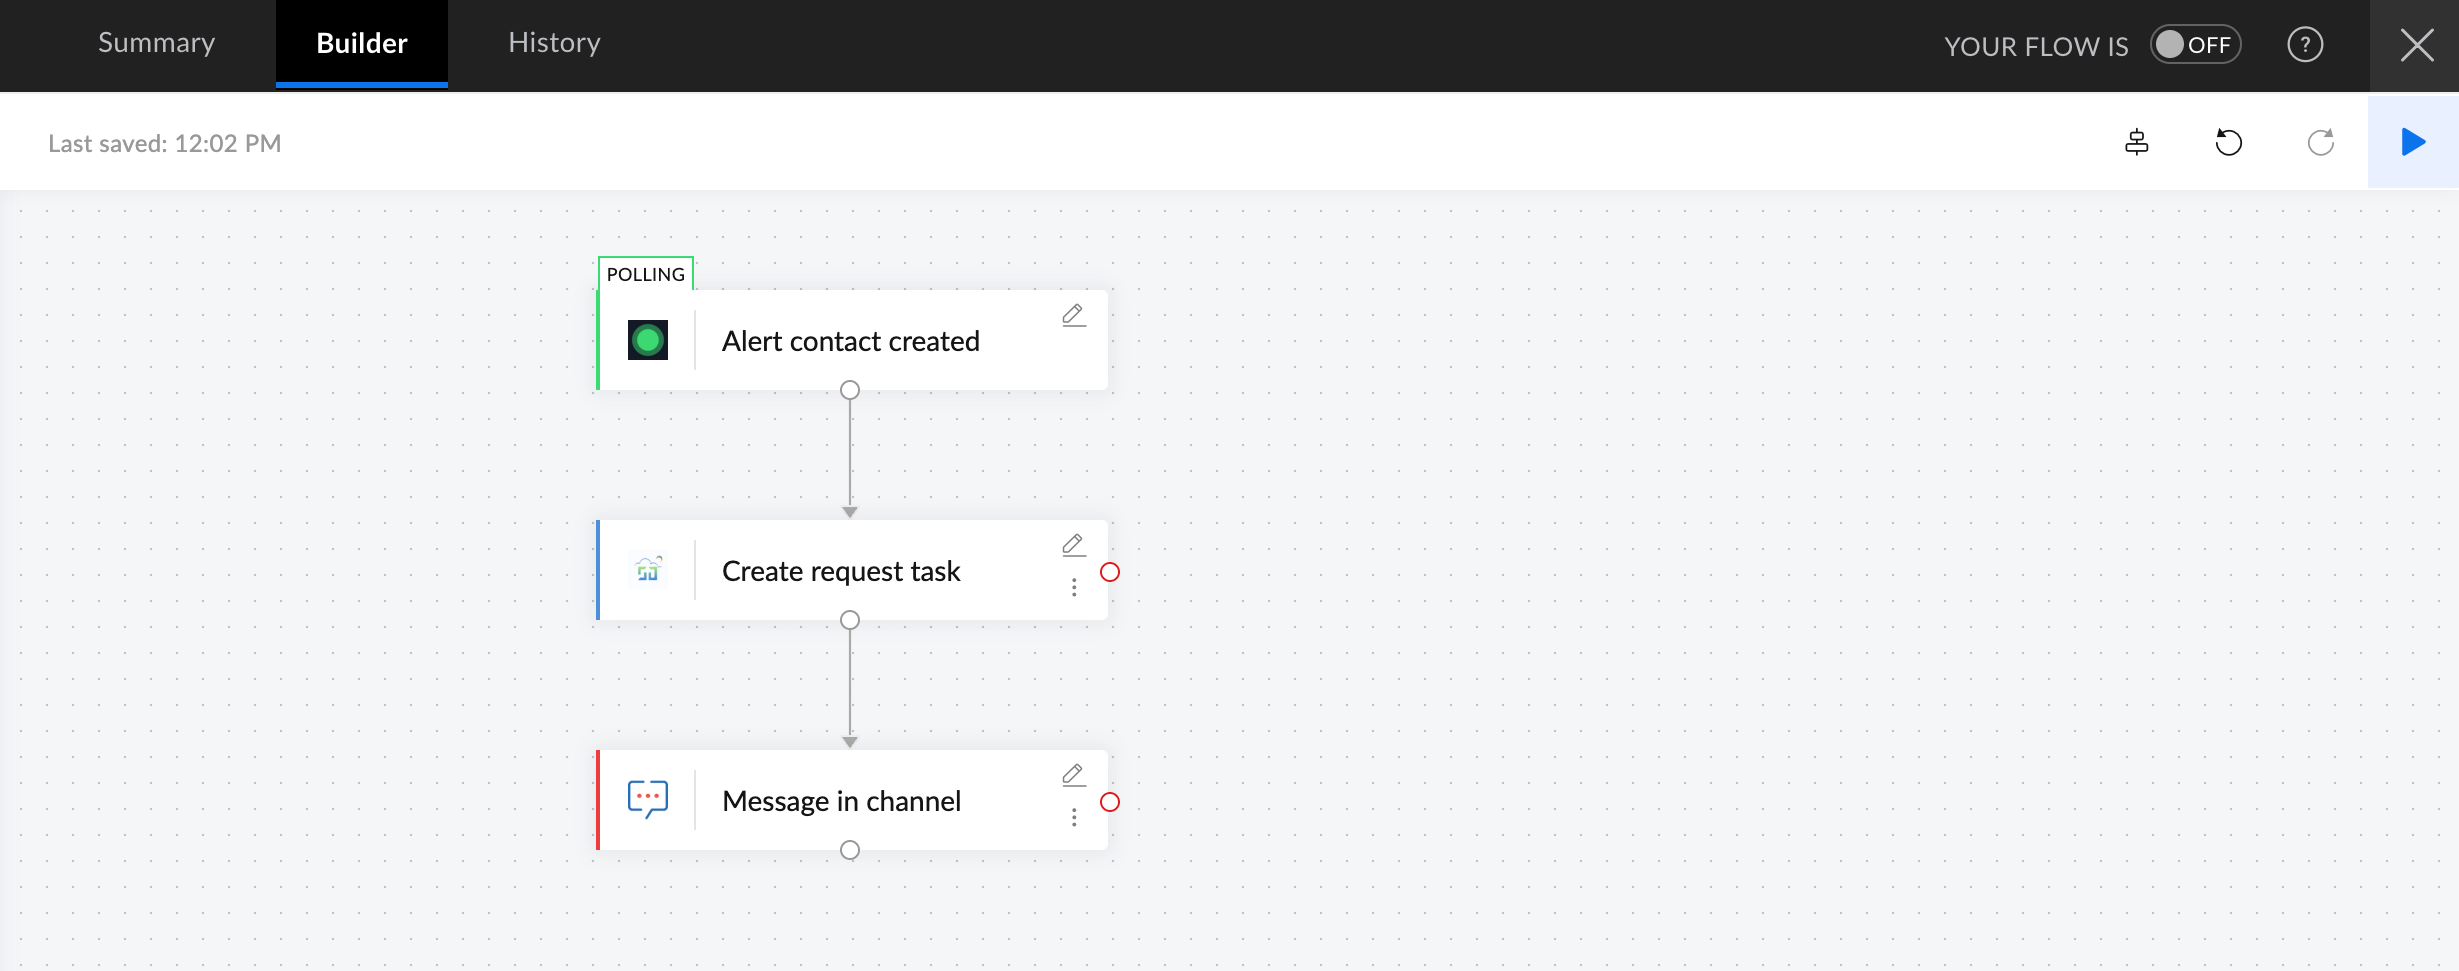The height and width of the screenshot is (971, 2459).
Task: Click the undo arrow icon
Action: coord(2228,143)
